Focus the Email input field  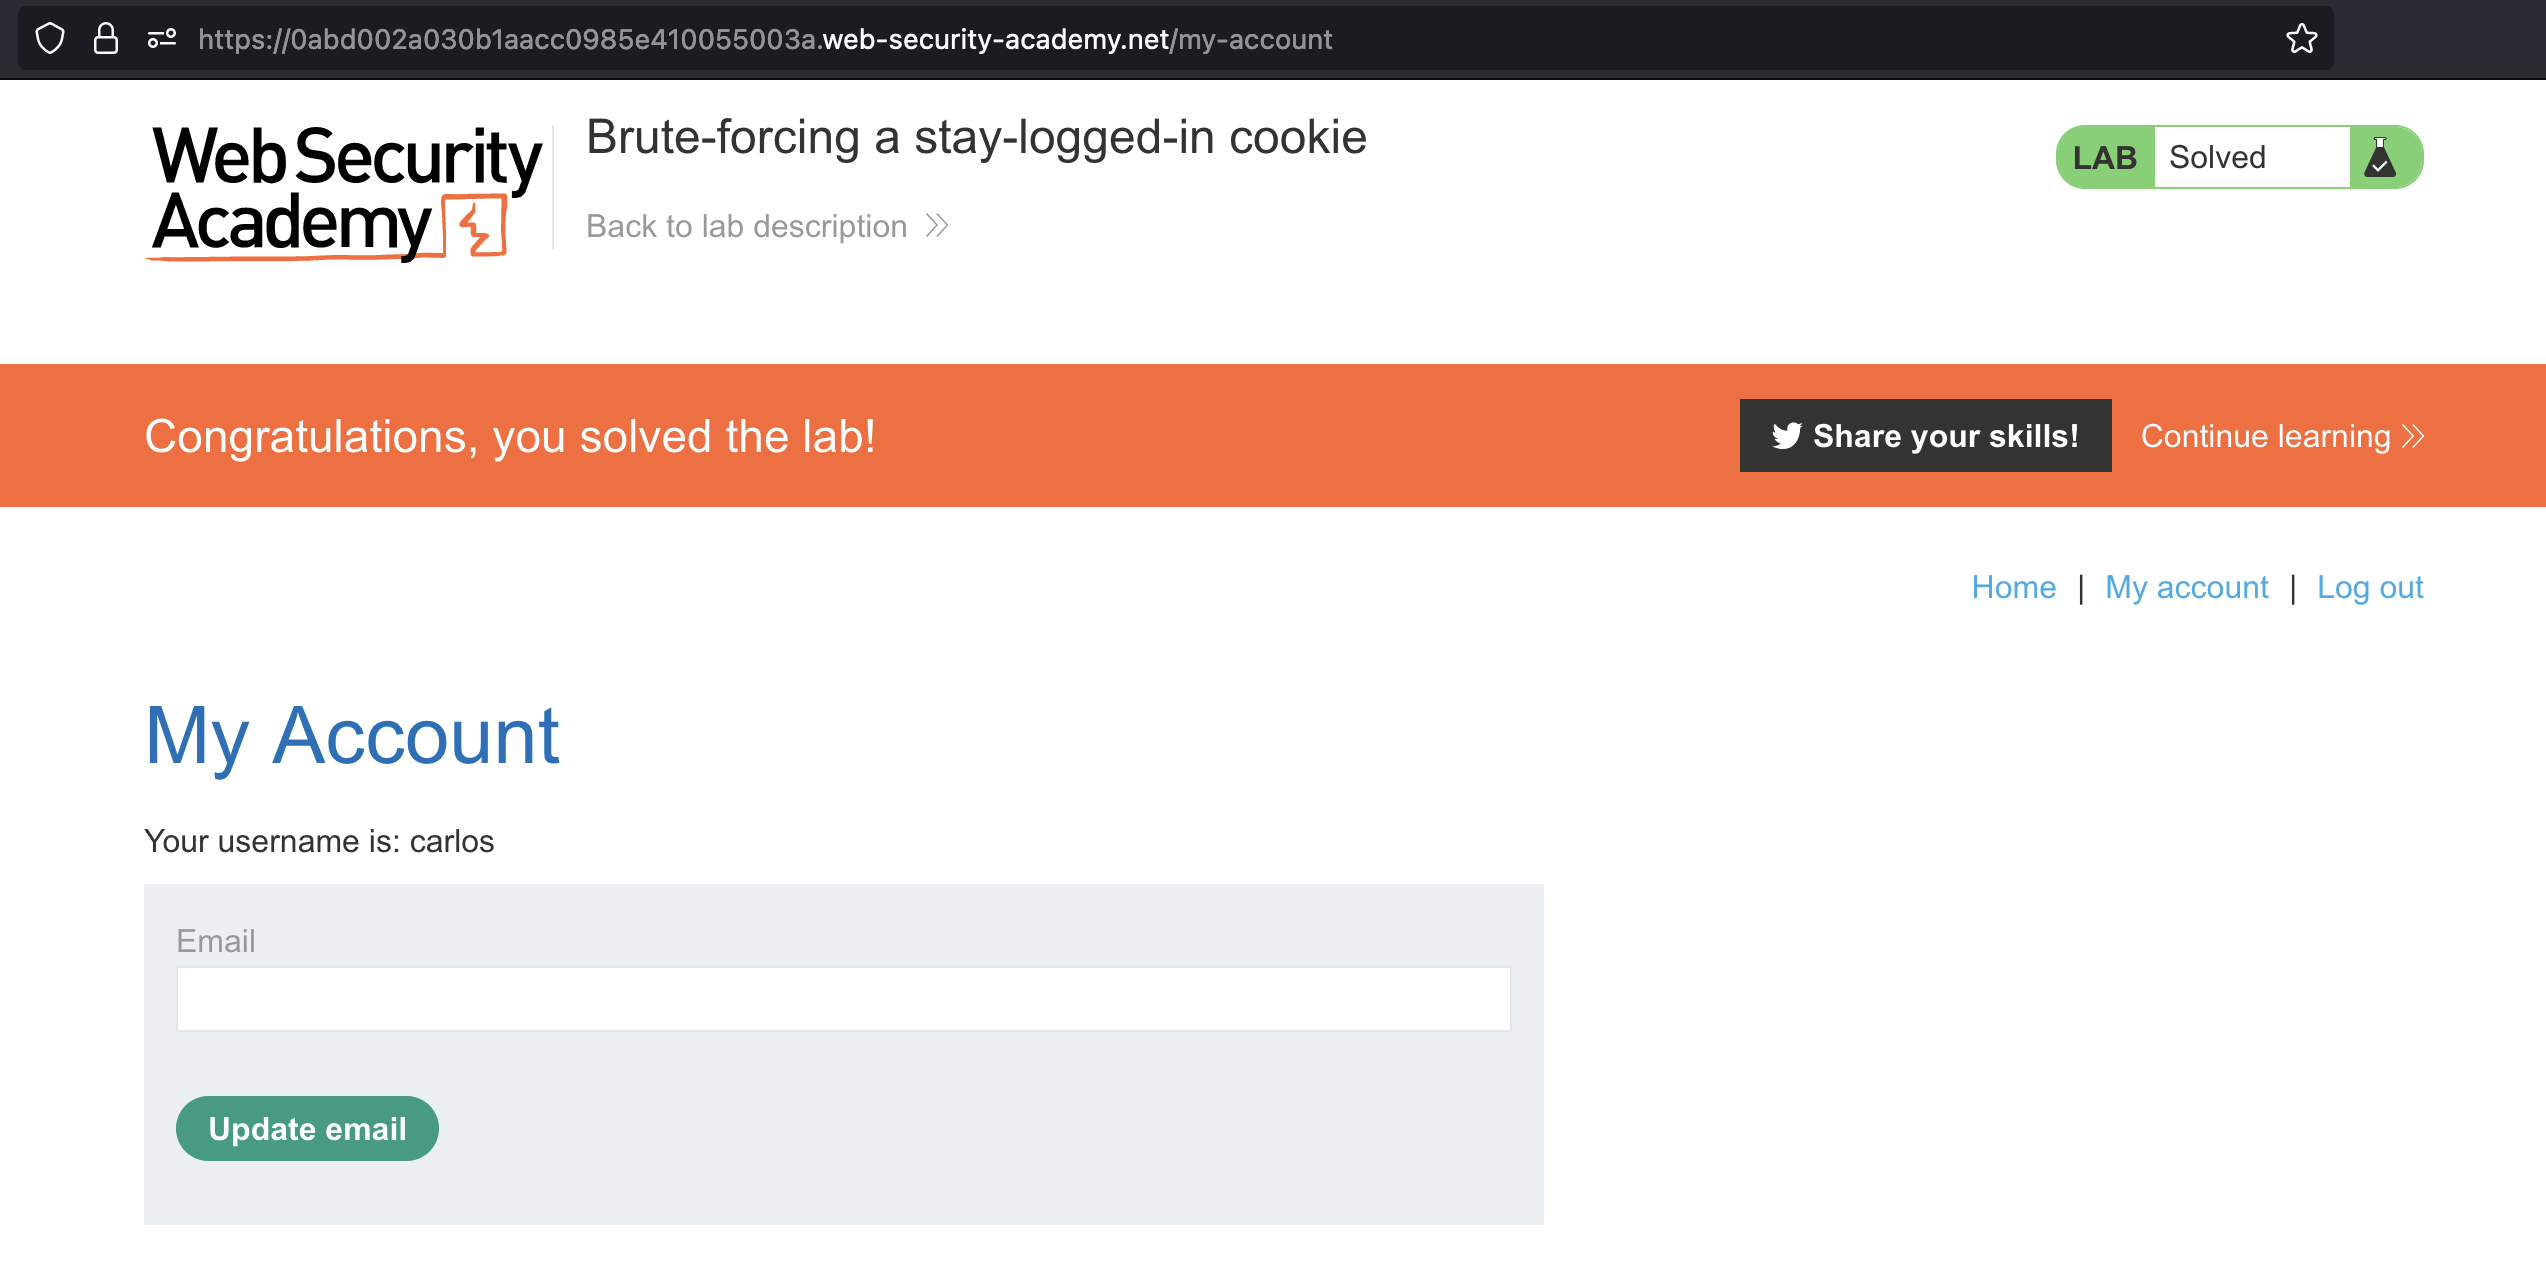[843, 998]
